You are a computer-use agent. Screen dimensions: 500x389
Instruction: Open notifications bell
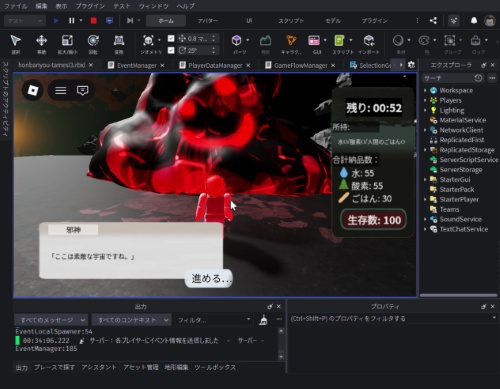pyautogui.click(x=474, y=21)
